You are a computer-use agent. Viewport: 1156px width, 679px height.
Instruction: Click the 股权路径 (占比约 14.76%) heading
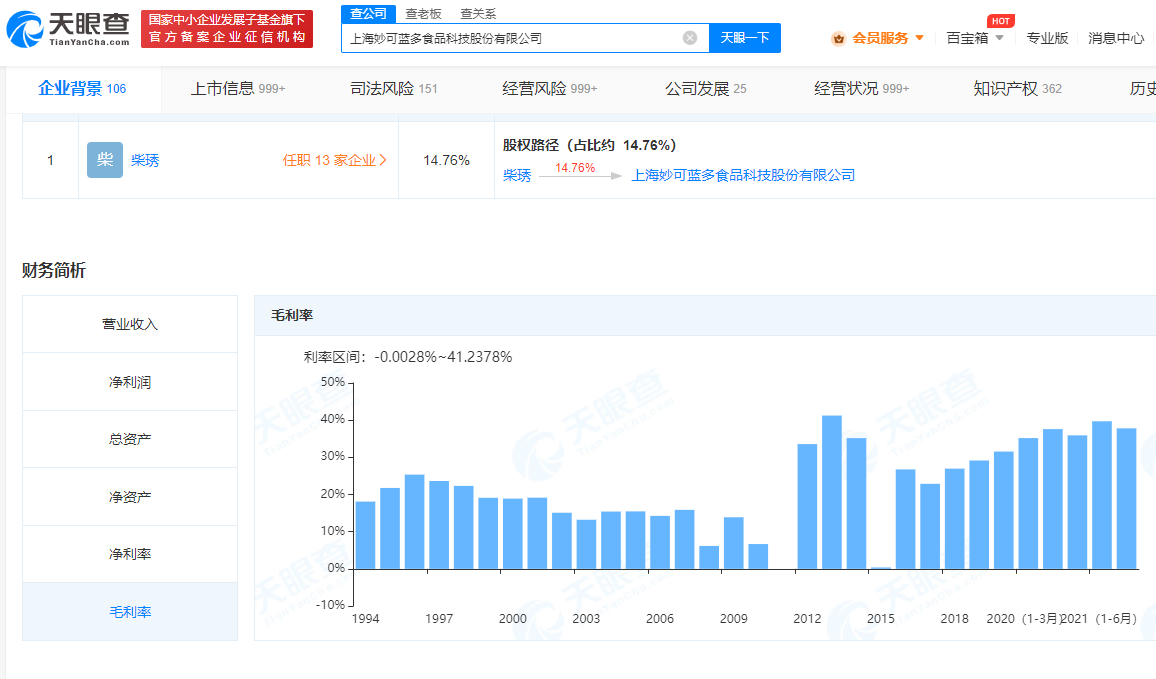pyautogui.click(x=590, y=145)
